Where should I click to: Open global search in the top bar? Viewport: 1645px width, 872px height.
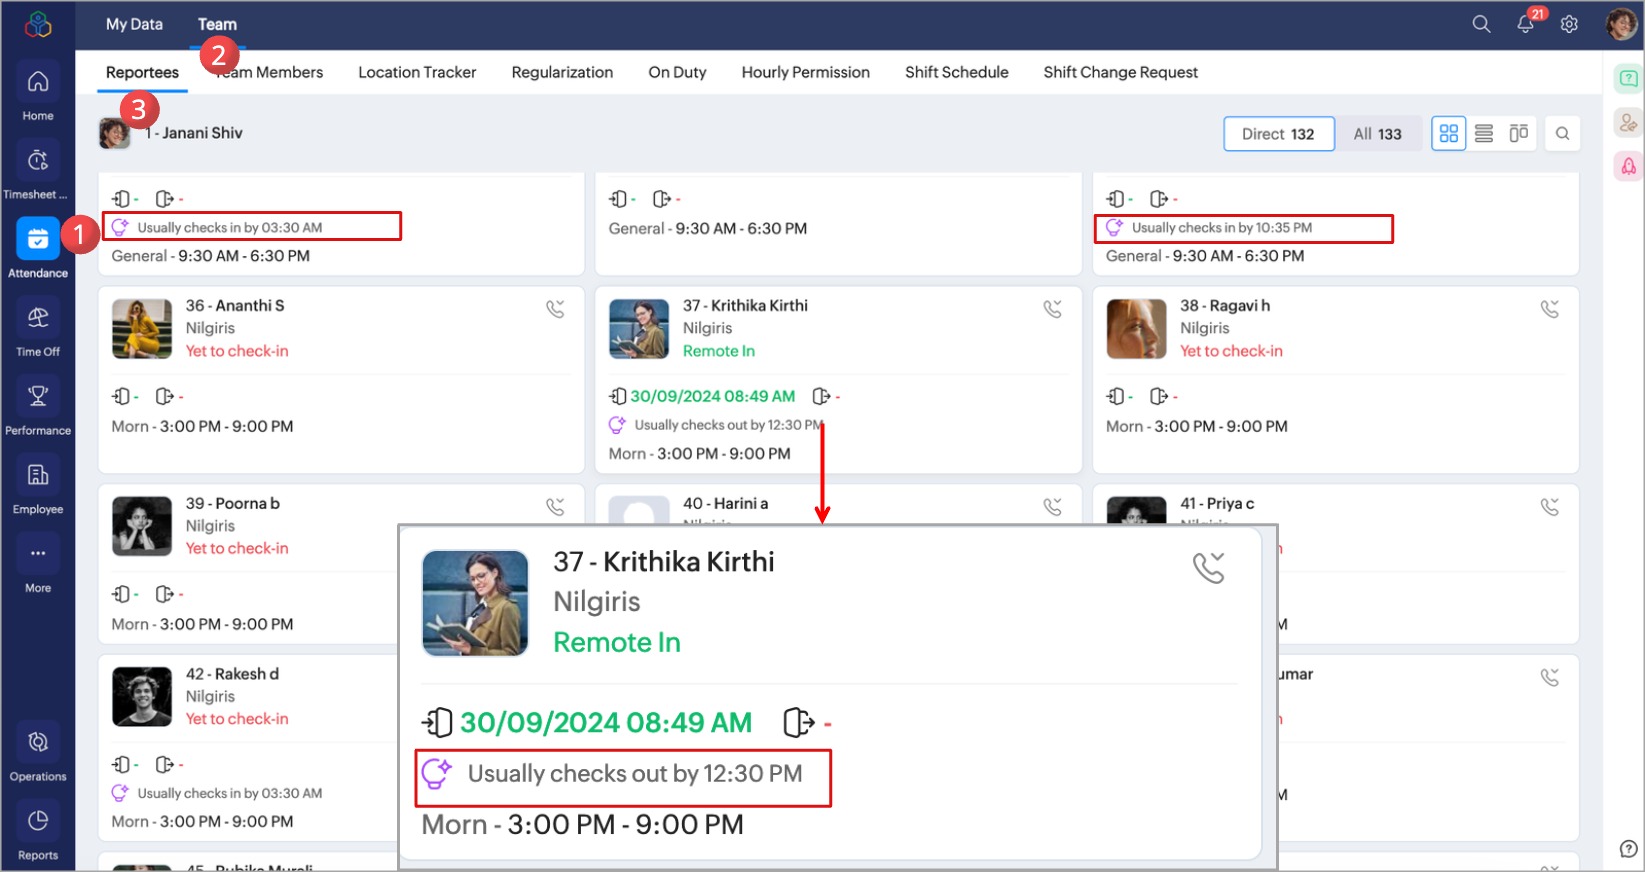1481,24
